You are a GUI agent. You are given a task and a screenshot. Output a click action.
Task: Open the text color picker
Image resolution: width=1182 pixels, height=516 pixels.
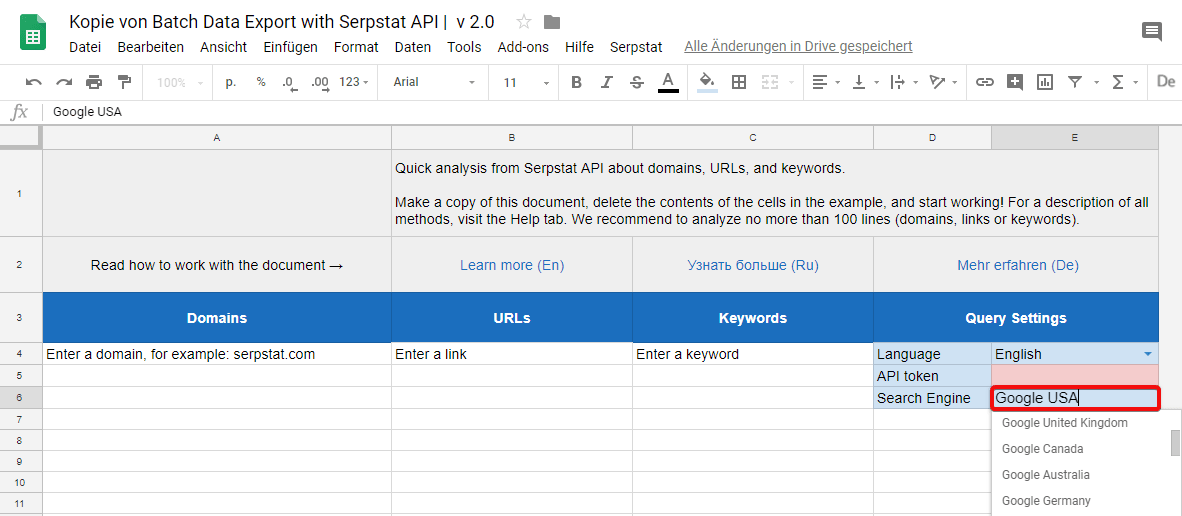point(668,82)
